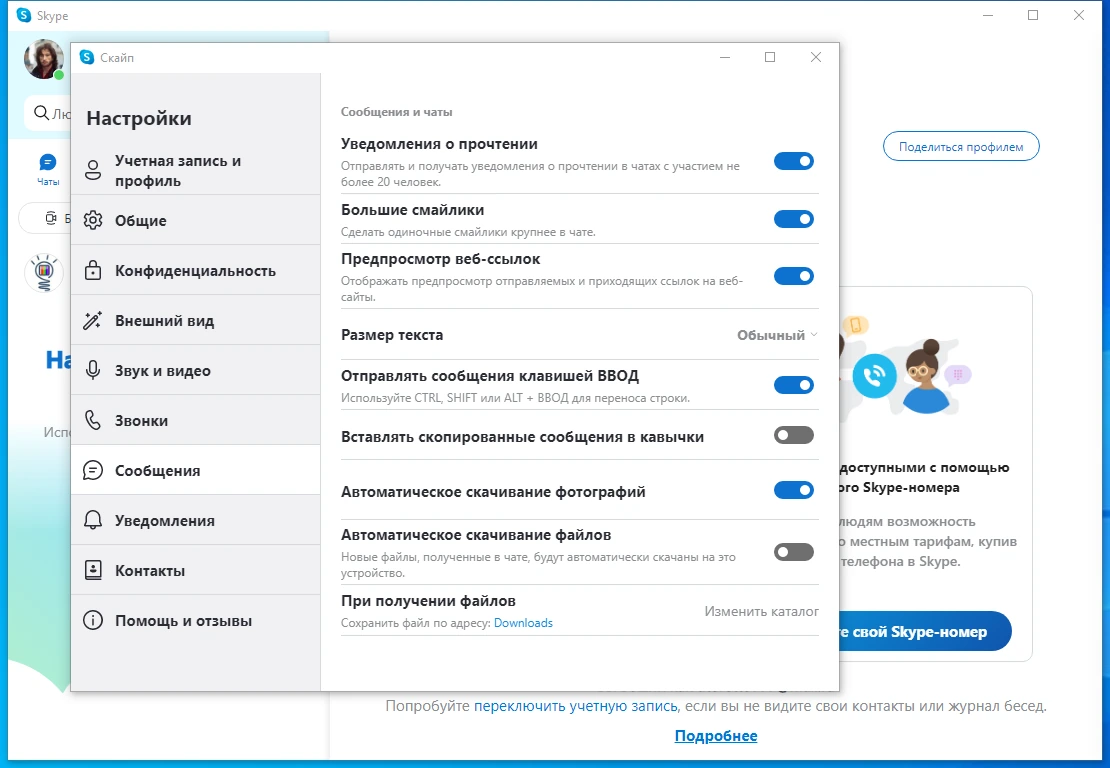Click the address book icon for Контакты
Screen dimensions: 1110x768
93,571
